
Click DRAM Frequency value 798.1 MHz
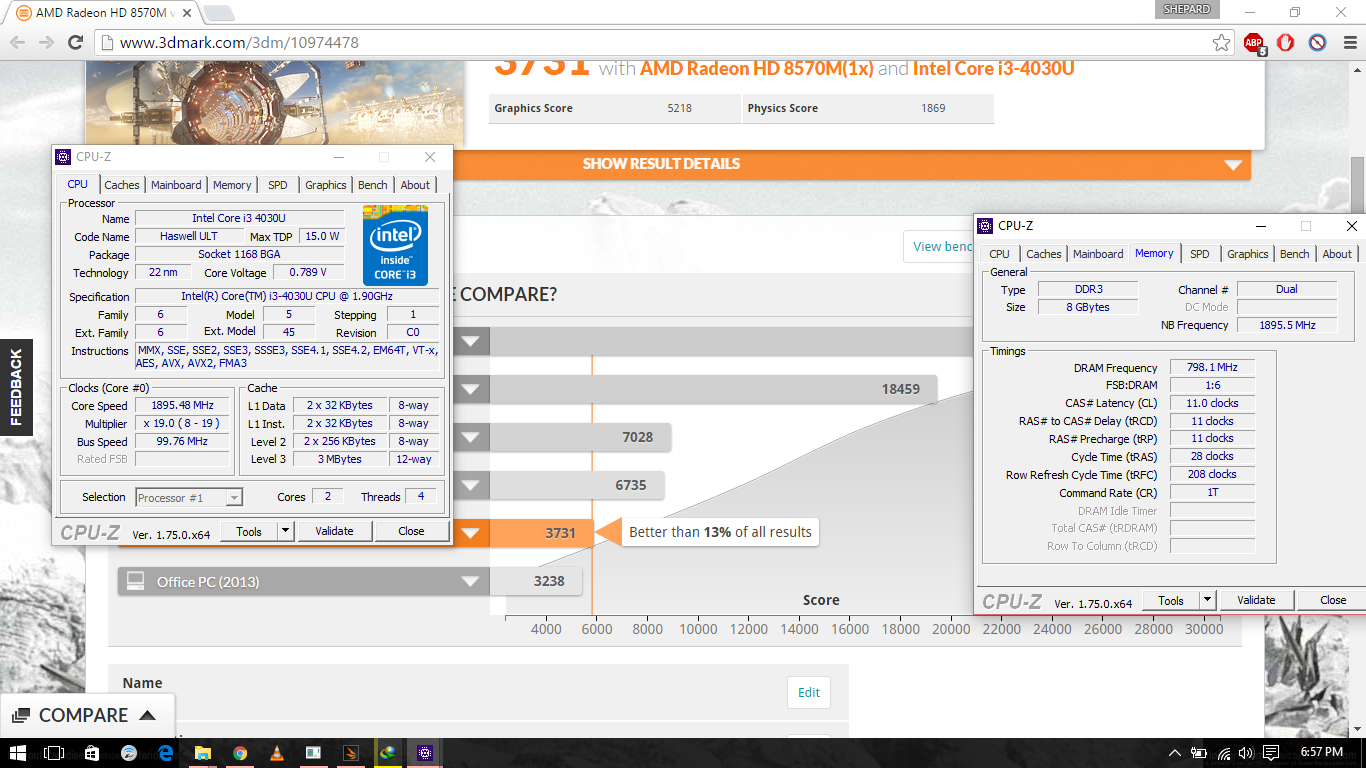(1211, 368)
